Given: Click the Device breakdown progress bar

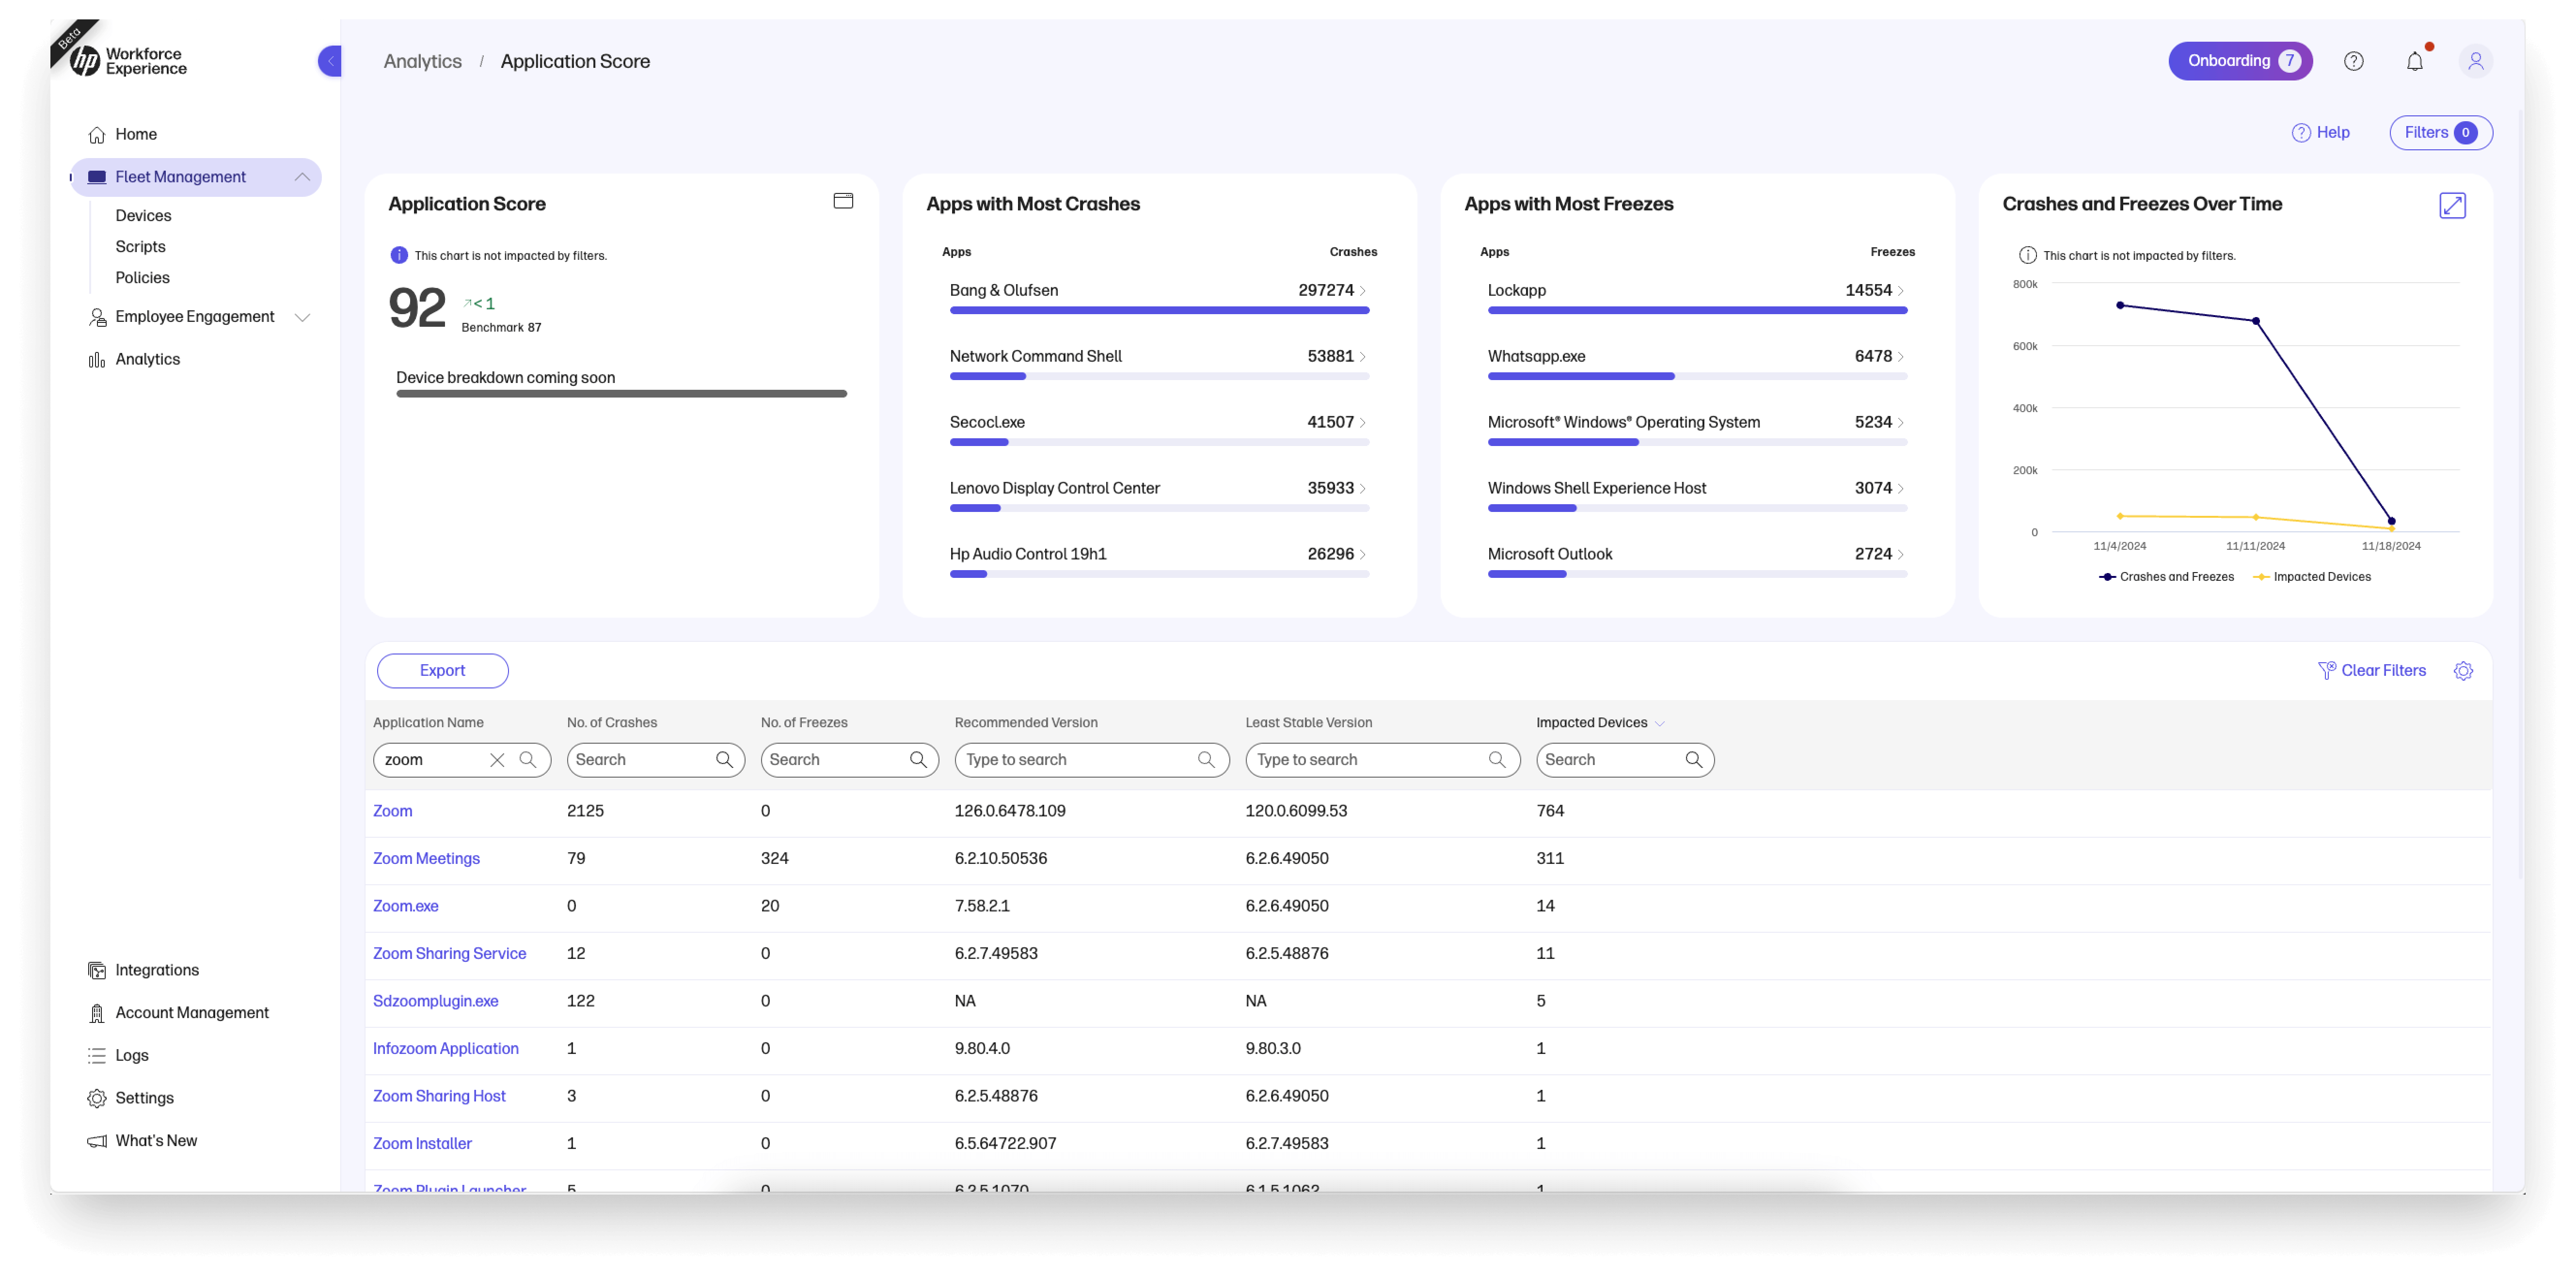Looking at the screenshot, I should [621, 394].
